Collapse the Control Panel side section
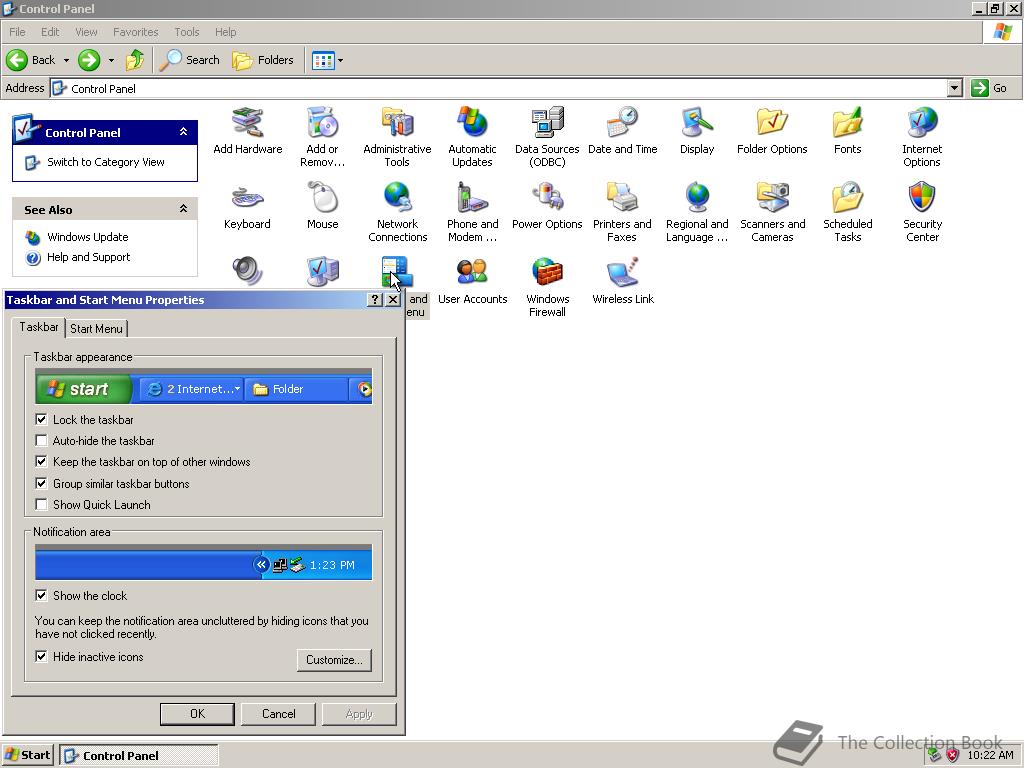Screen dimensions: 1024x768 [184, 132]
